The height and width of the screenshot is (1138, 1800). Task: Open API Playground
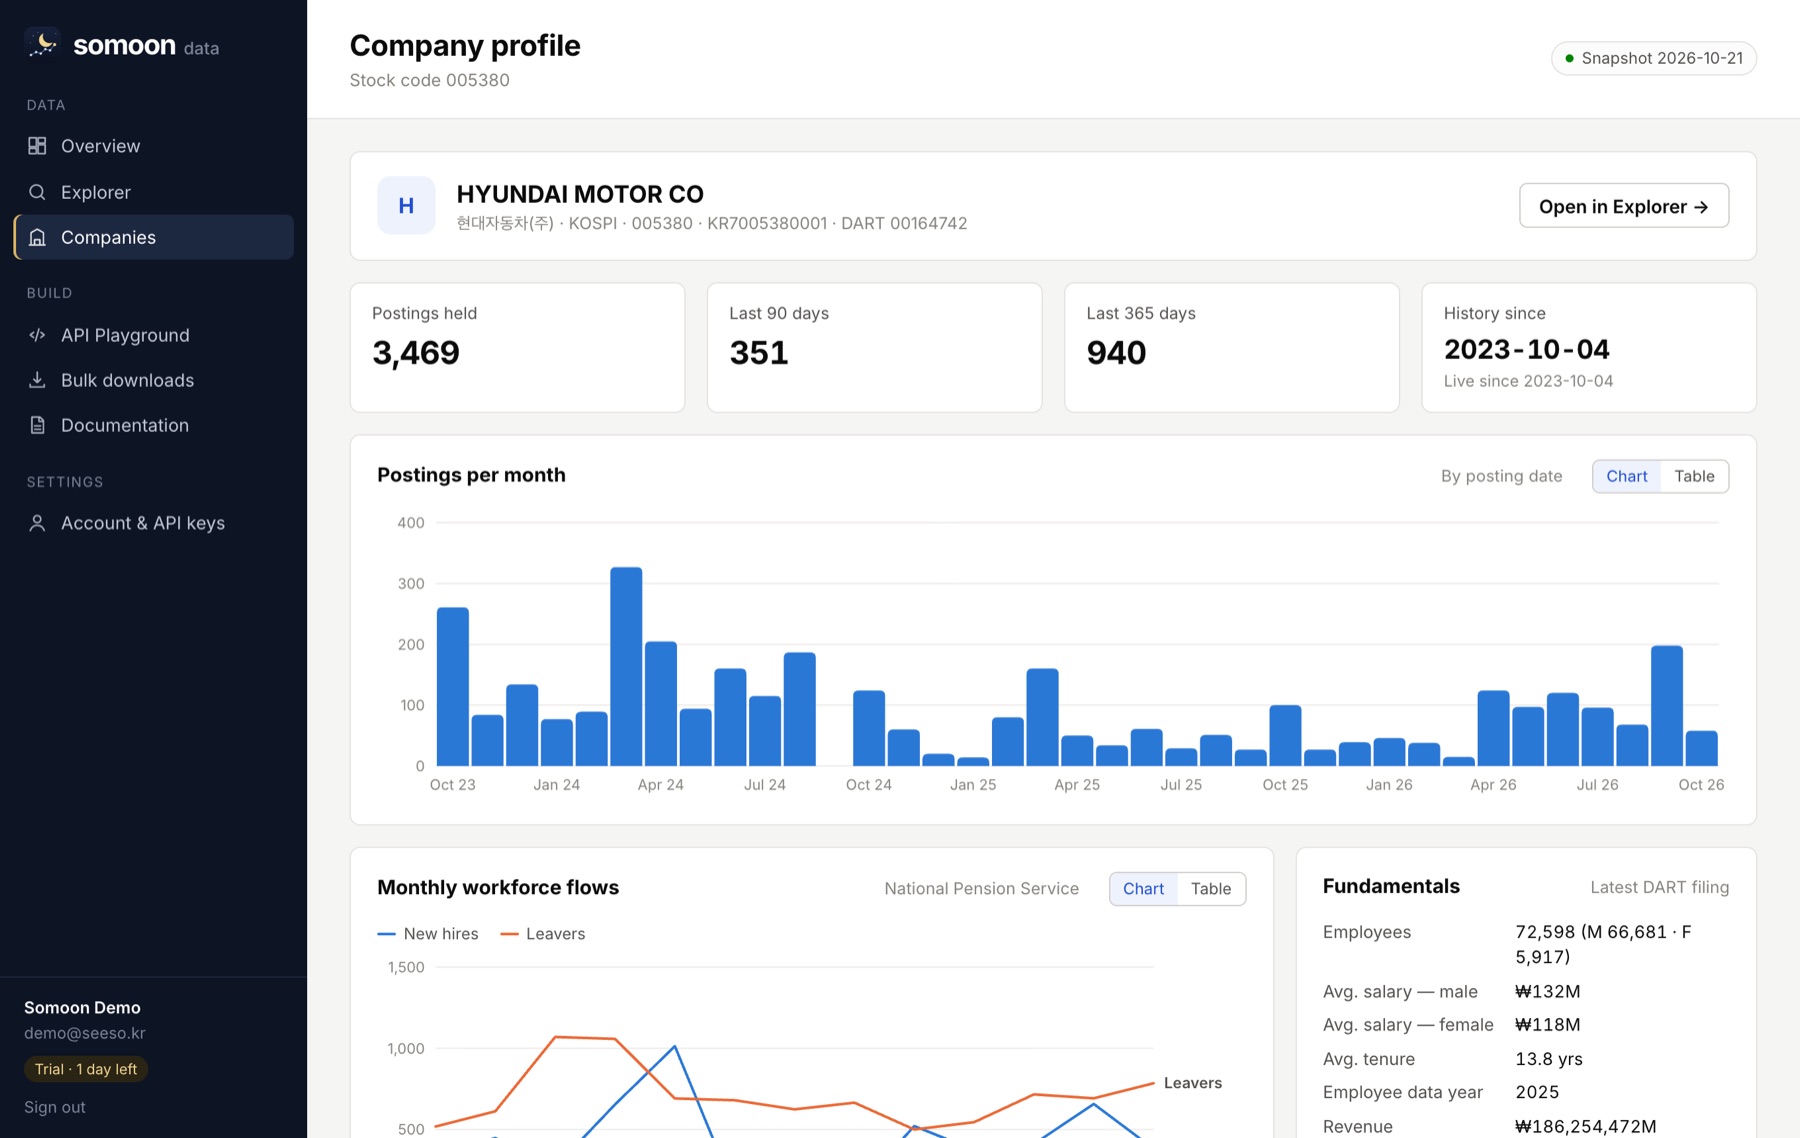154,335
